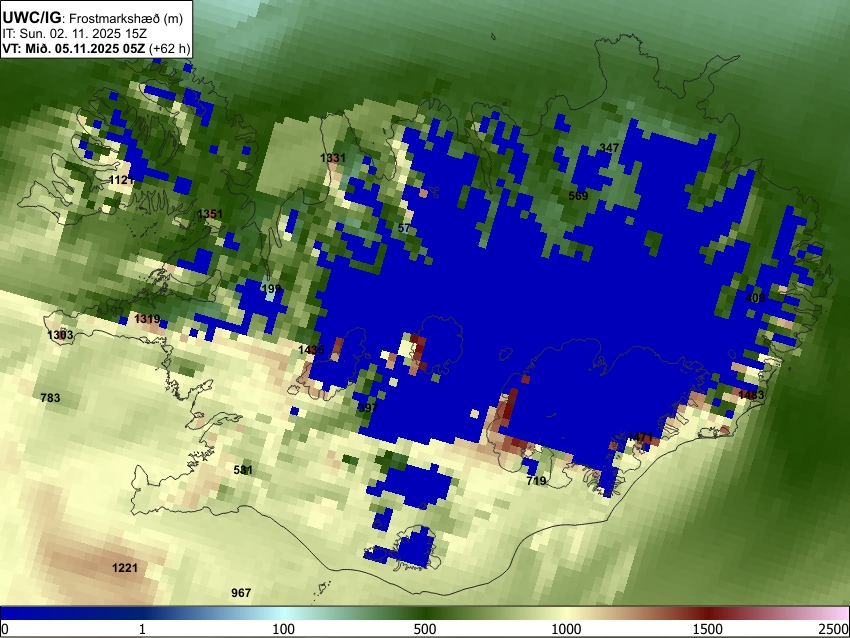Click the map value 1351

click(x=210, y=214)
